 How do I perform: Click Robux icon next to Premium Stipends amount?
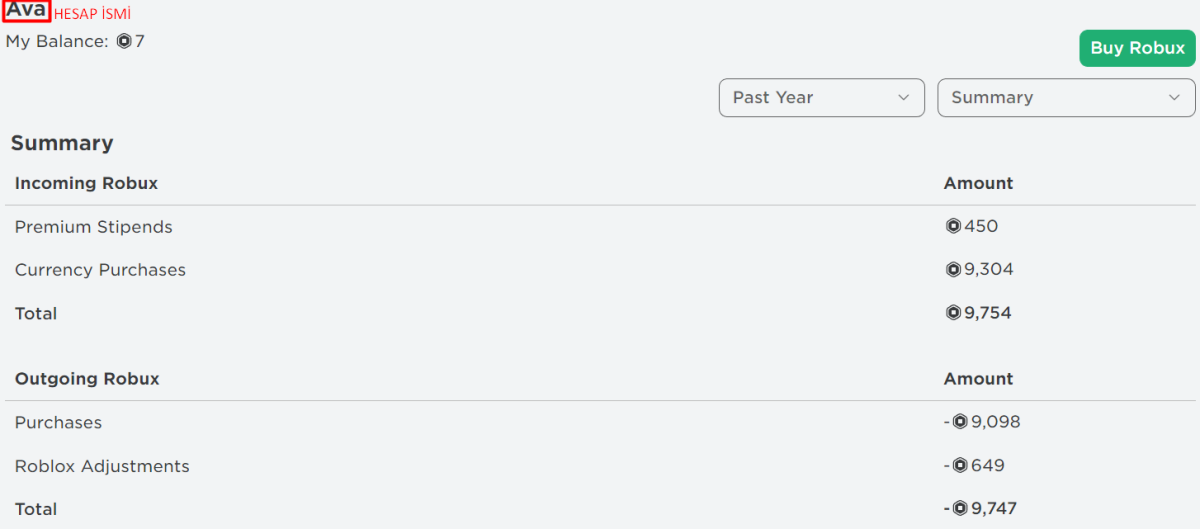pyautogui.click(x=953, y=226)
